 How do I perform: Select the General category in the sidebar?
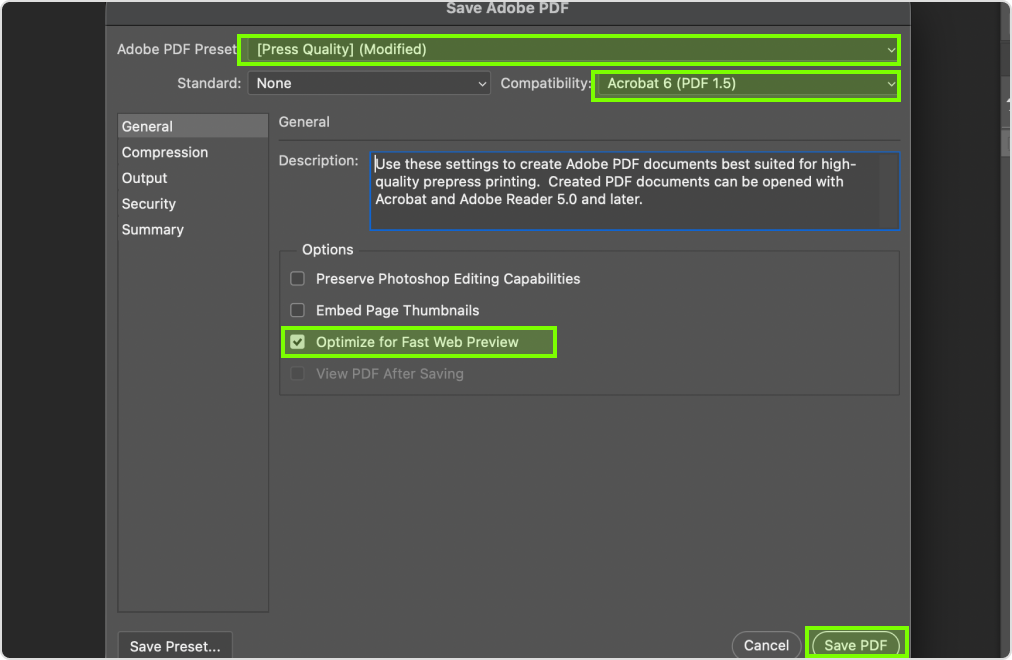(147, 127)
